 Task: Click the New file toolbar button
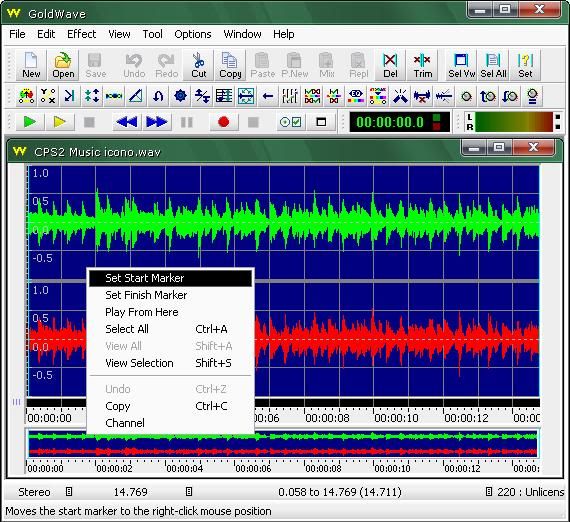pyautogui.click(x=31, y=65)
